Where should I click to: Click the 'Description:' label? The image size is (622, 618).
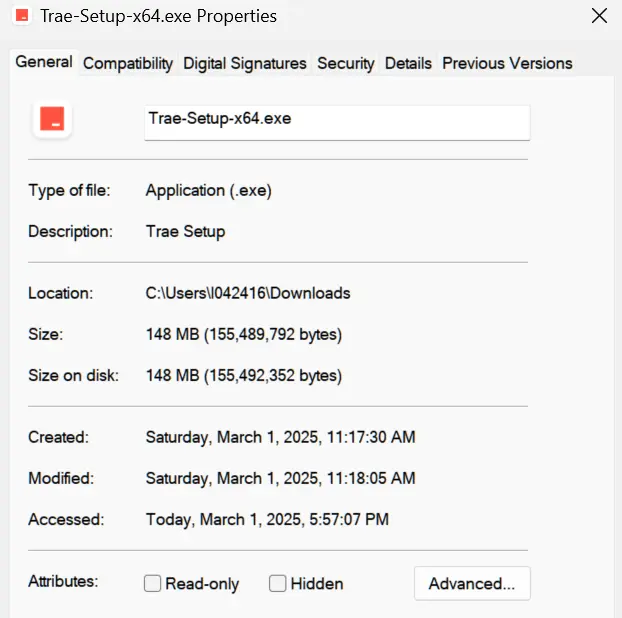coord(71,232)
